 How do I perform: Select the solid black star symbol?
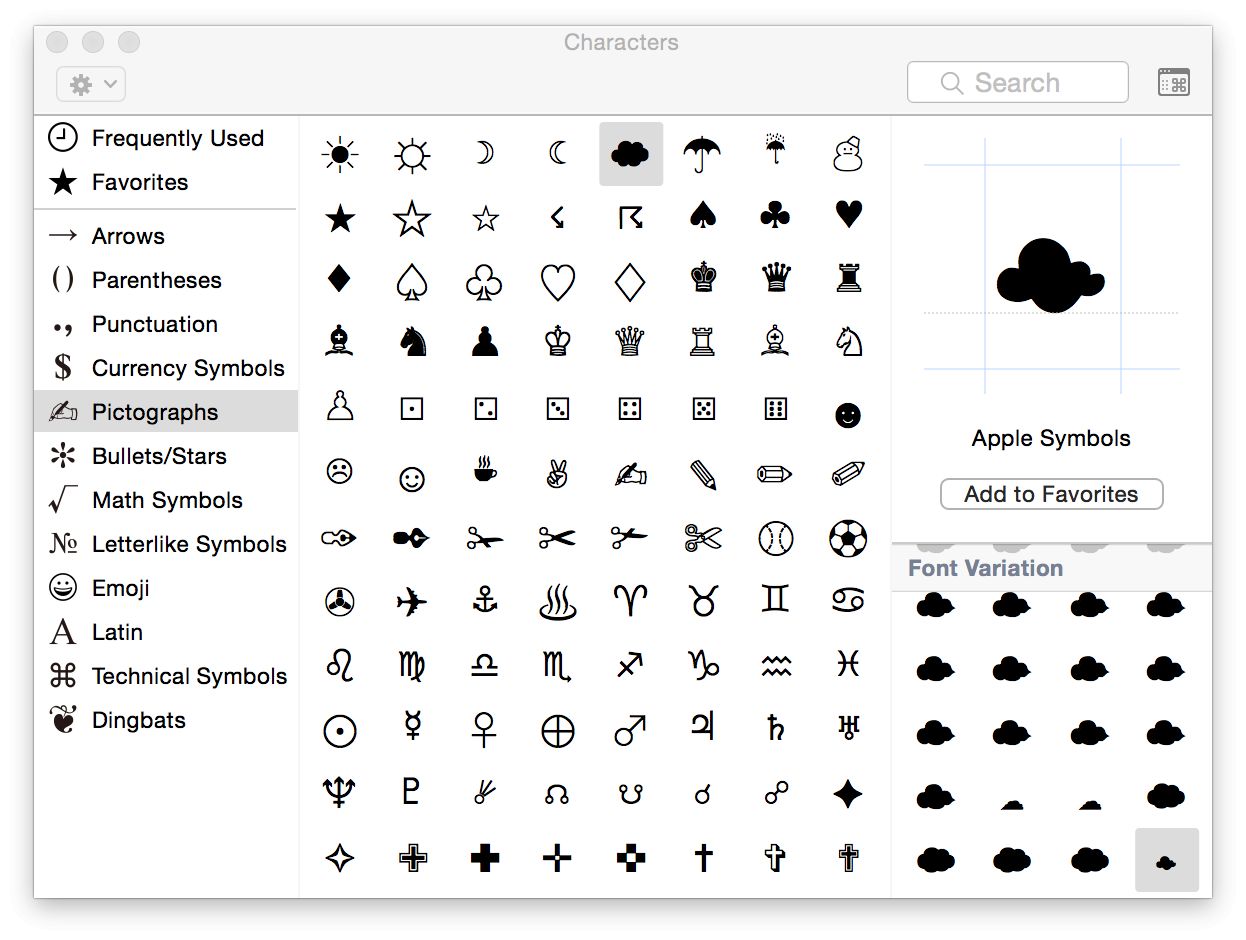point(340,217)
